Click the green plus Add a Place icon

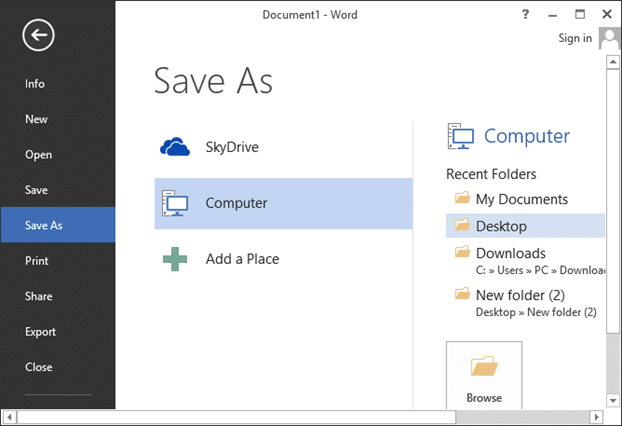tap(175, 259)
